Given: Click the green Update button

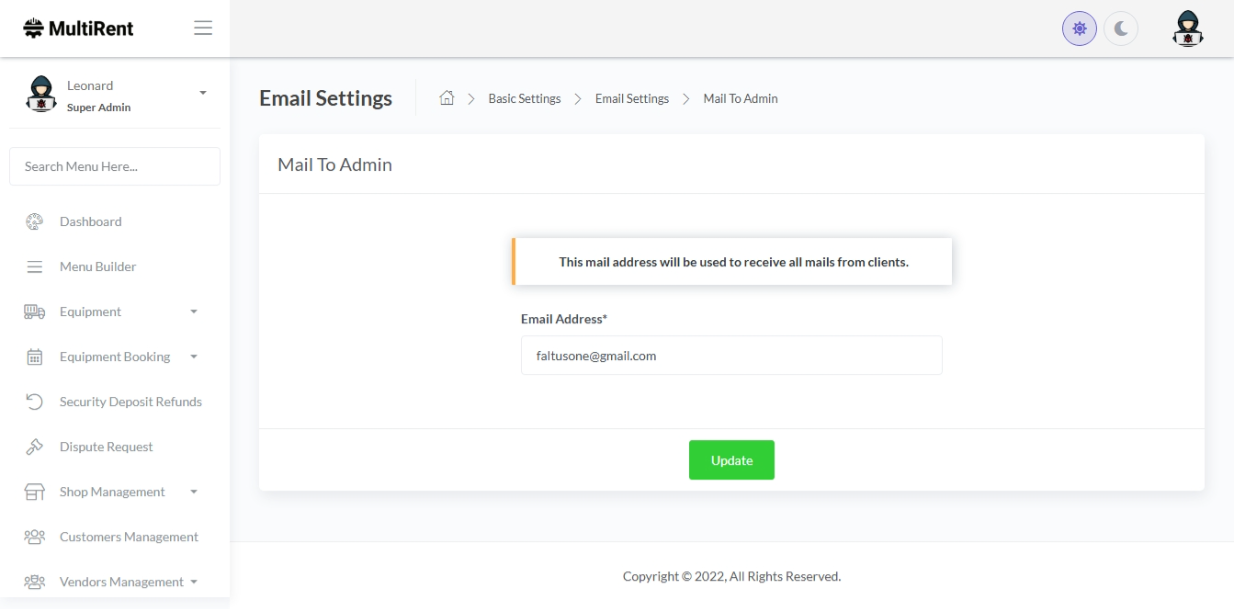Looking at the screenshot, I should click(731, 460).
